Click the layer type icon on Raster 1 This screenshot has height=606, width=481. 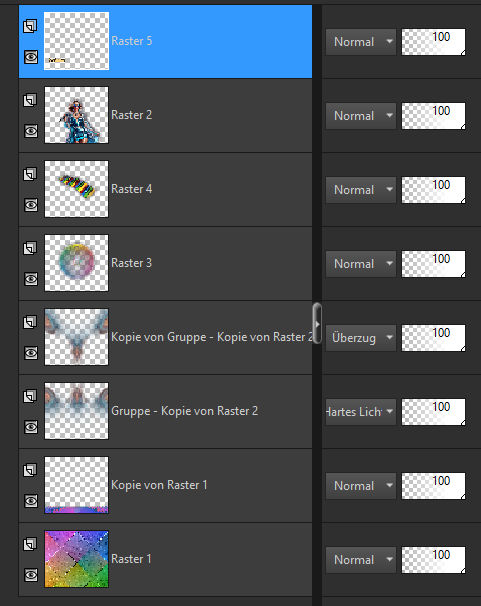(x=30, y=544)
